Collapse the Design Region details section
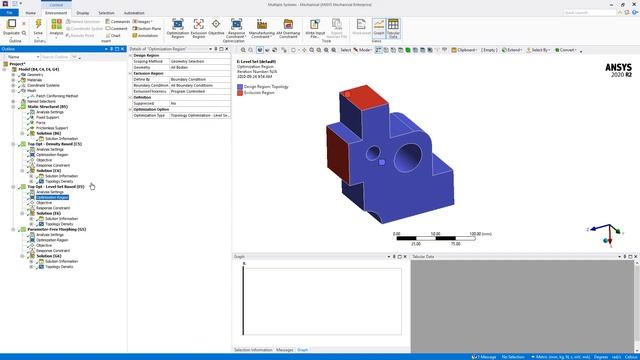 (131, 55)
